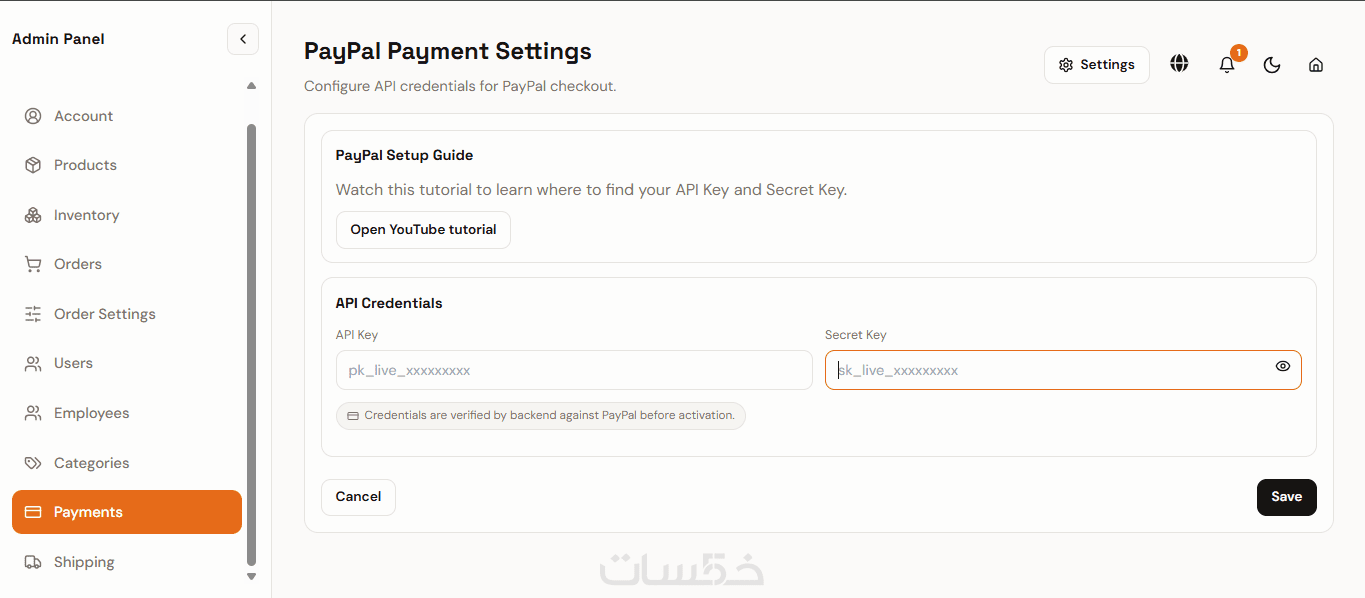Show the Secret Key with eye icon

1283,366
